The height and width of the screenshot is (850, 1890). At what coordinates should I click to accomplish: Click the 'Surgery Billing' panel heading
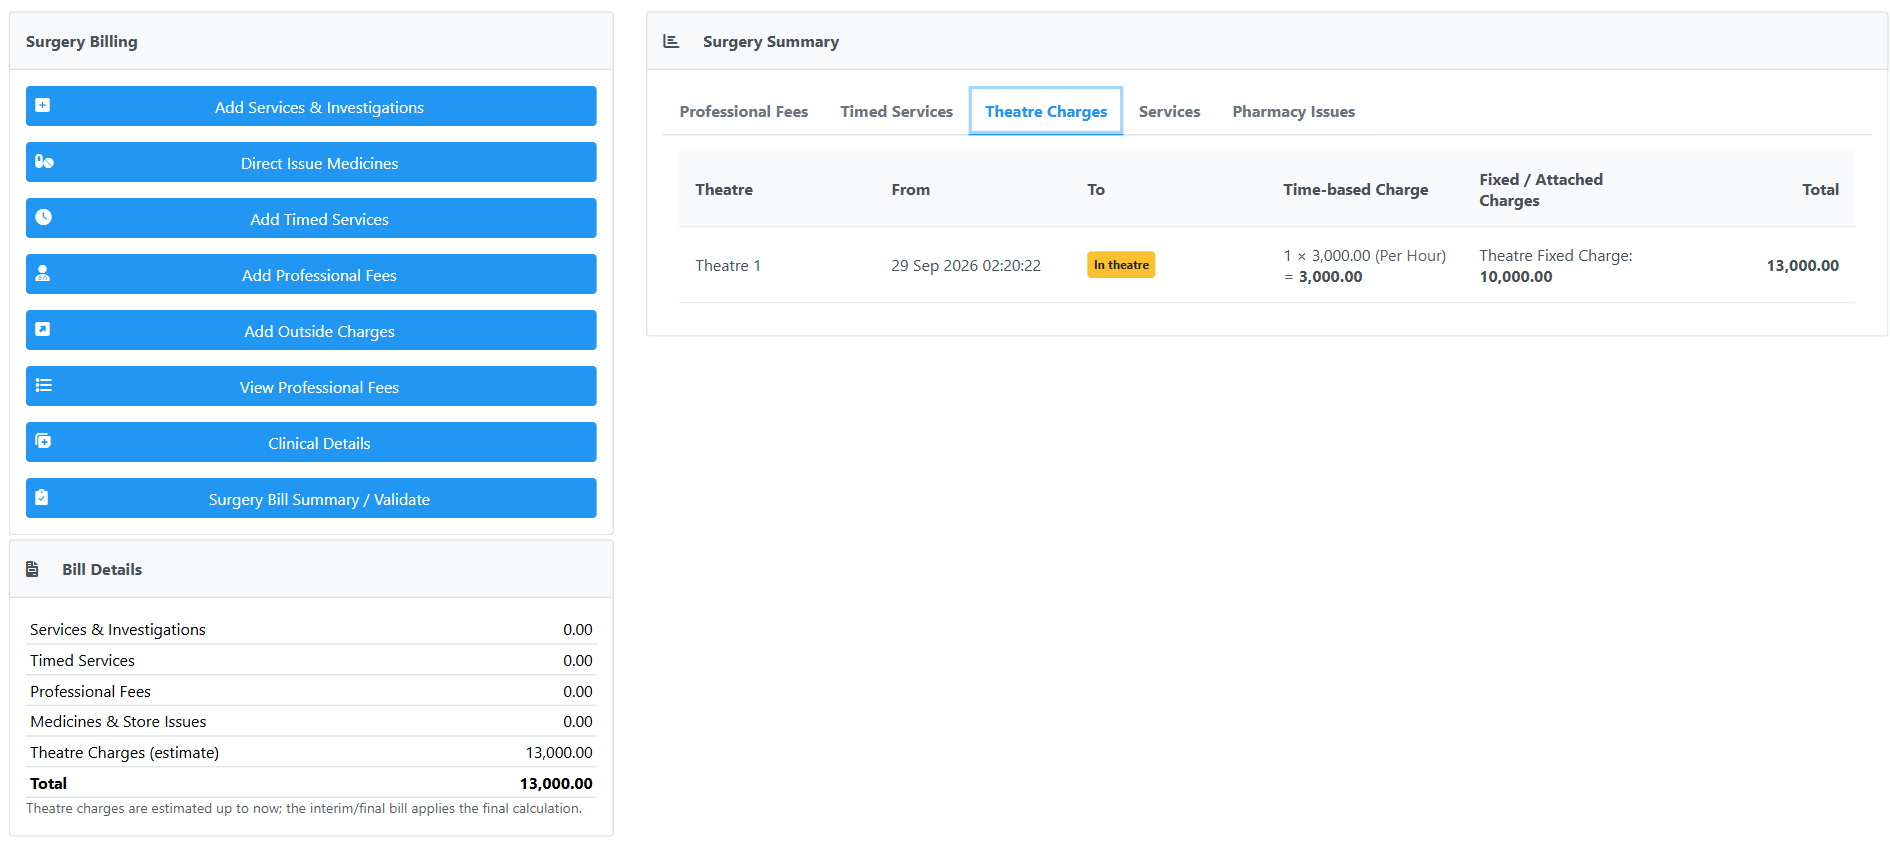82,41
